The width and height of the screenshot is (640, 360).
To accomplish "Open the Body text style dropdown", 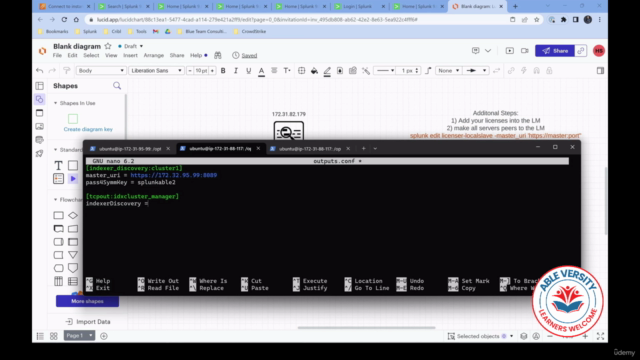I will tap(101, 71).
